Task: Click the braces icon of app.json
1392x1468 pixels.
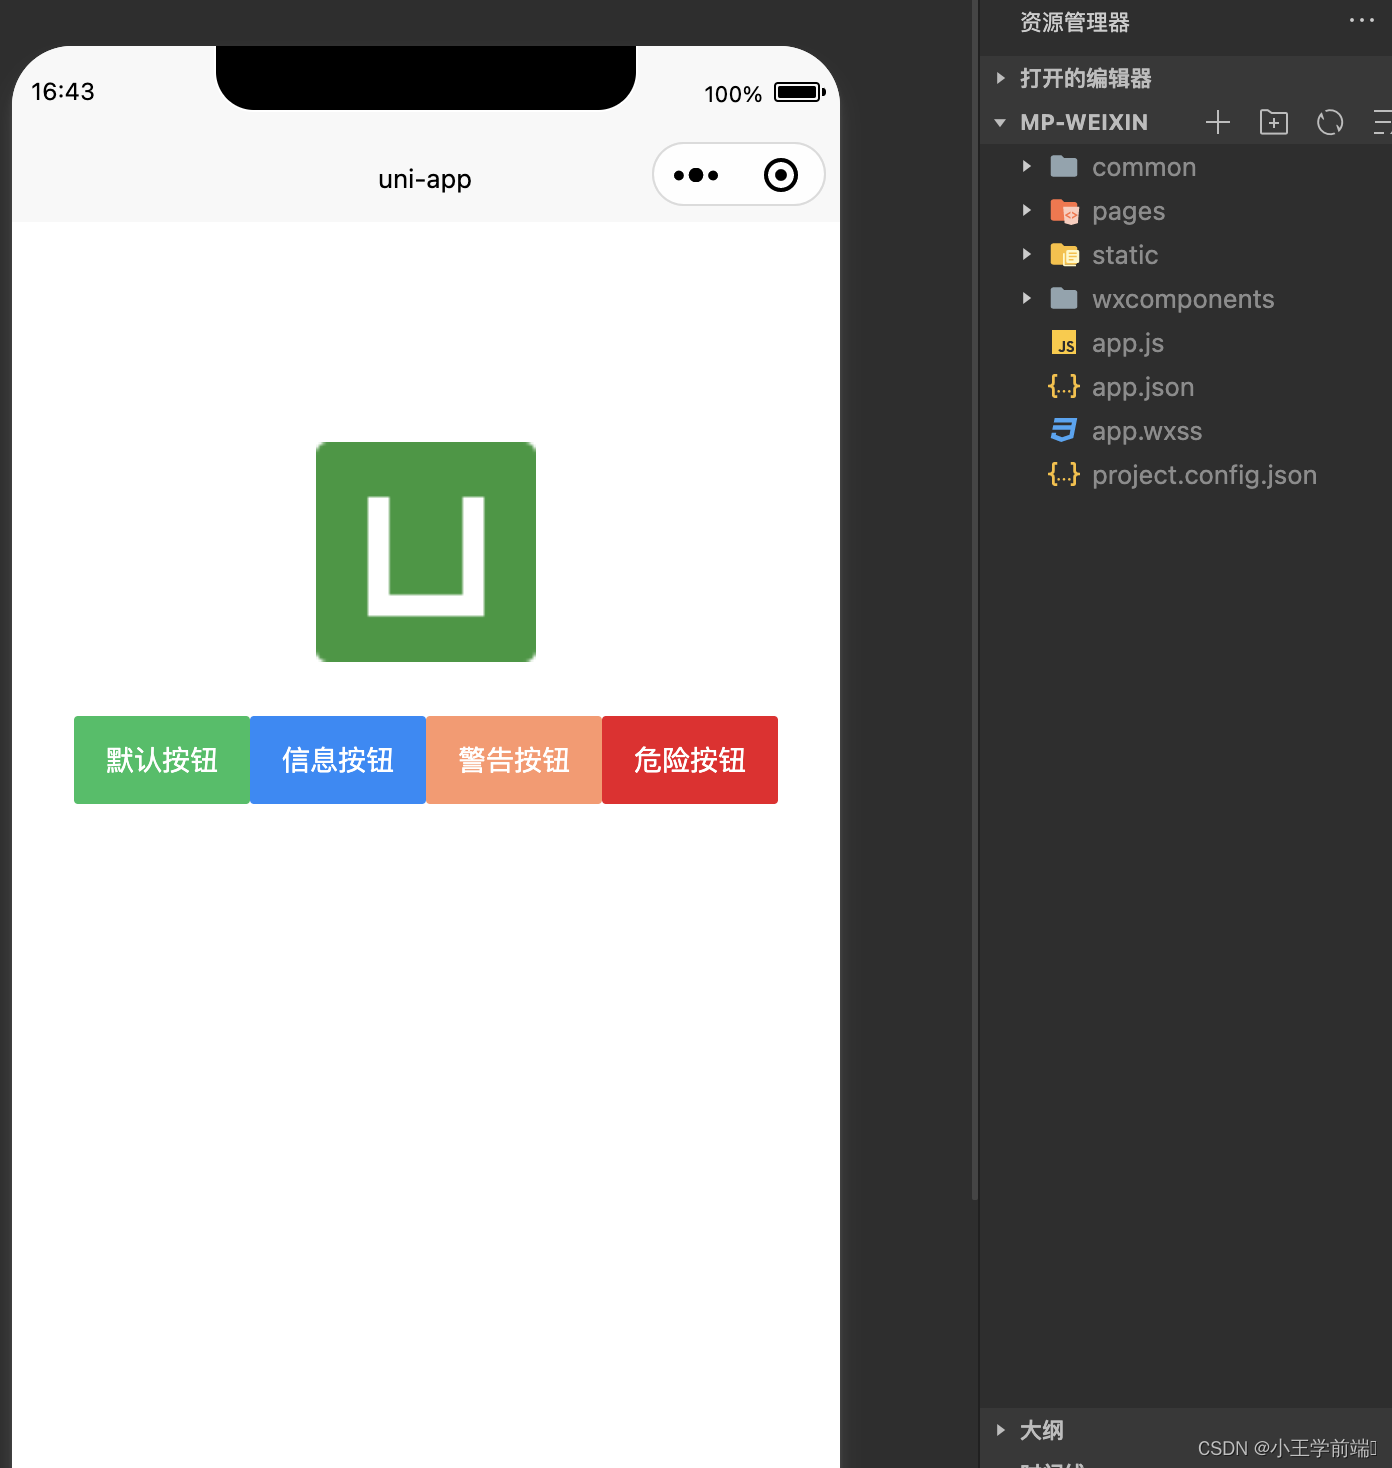Action: 1064,386
